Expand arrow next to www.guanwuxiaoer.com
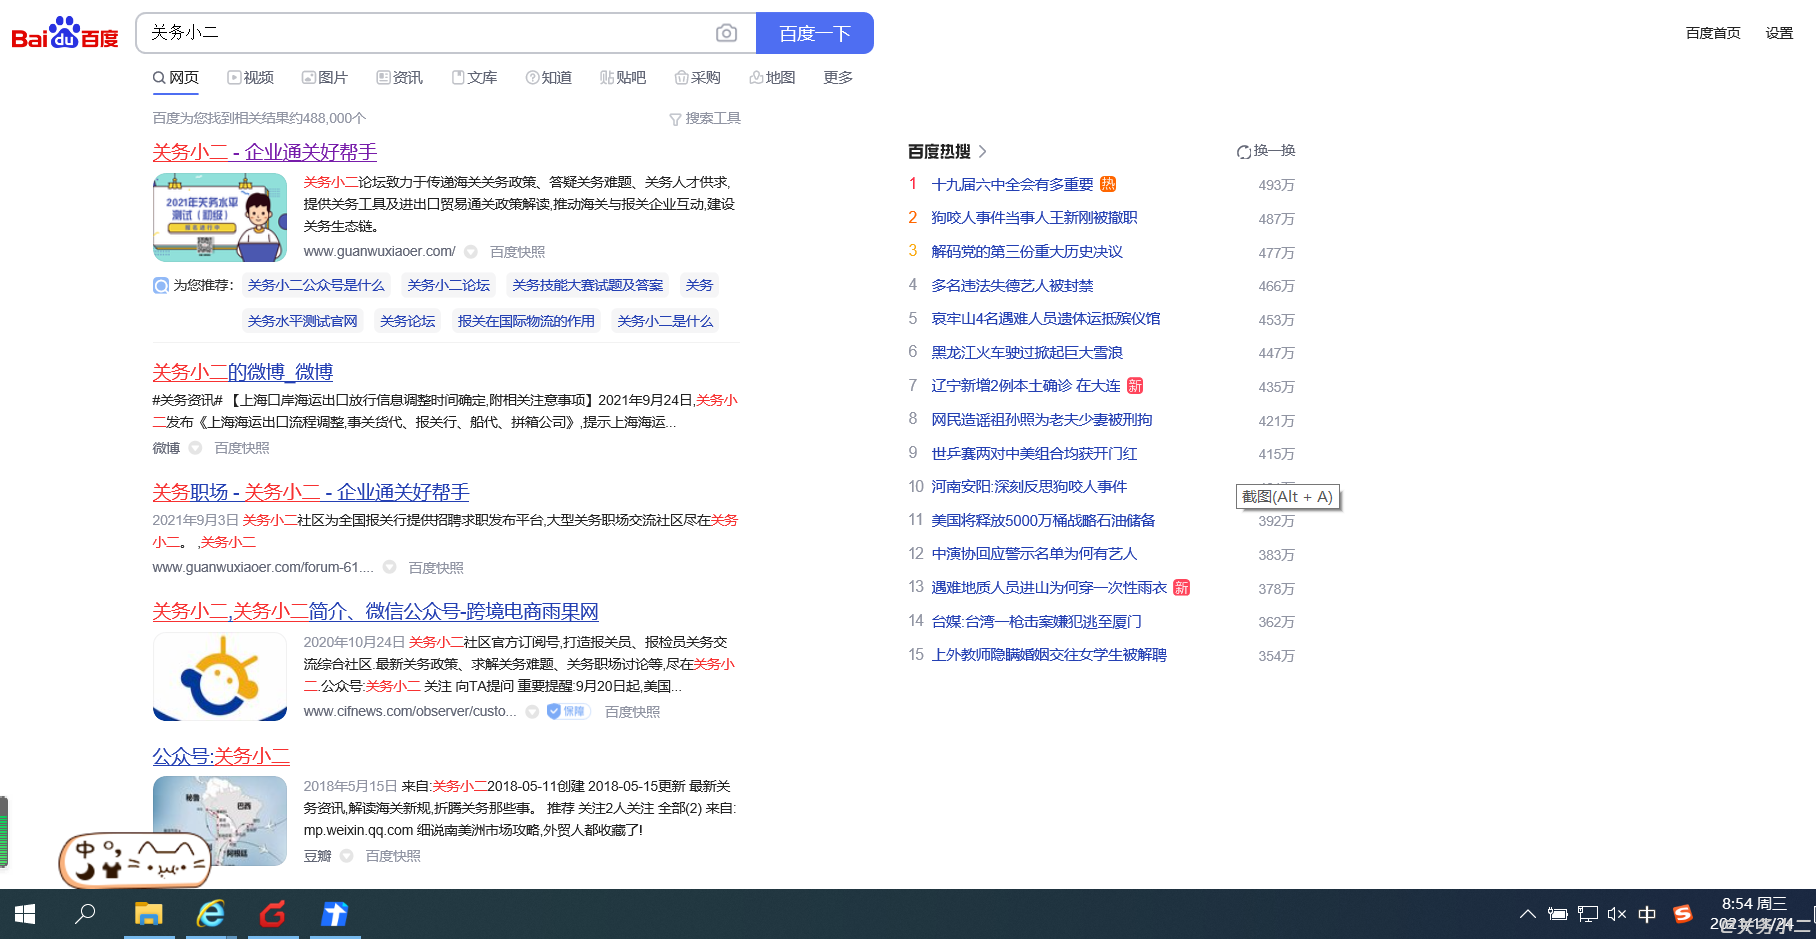This screenshot has height=939, width=1816. tap(471, 252)
